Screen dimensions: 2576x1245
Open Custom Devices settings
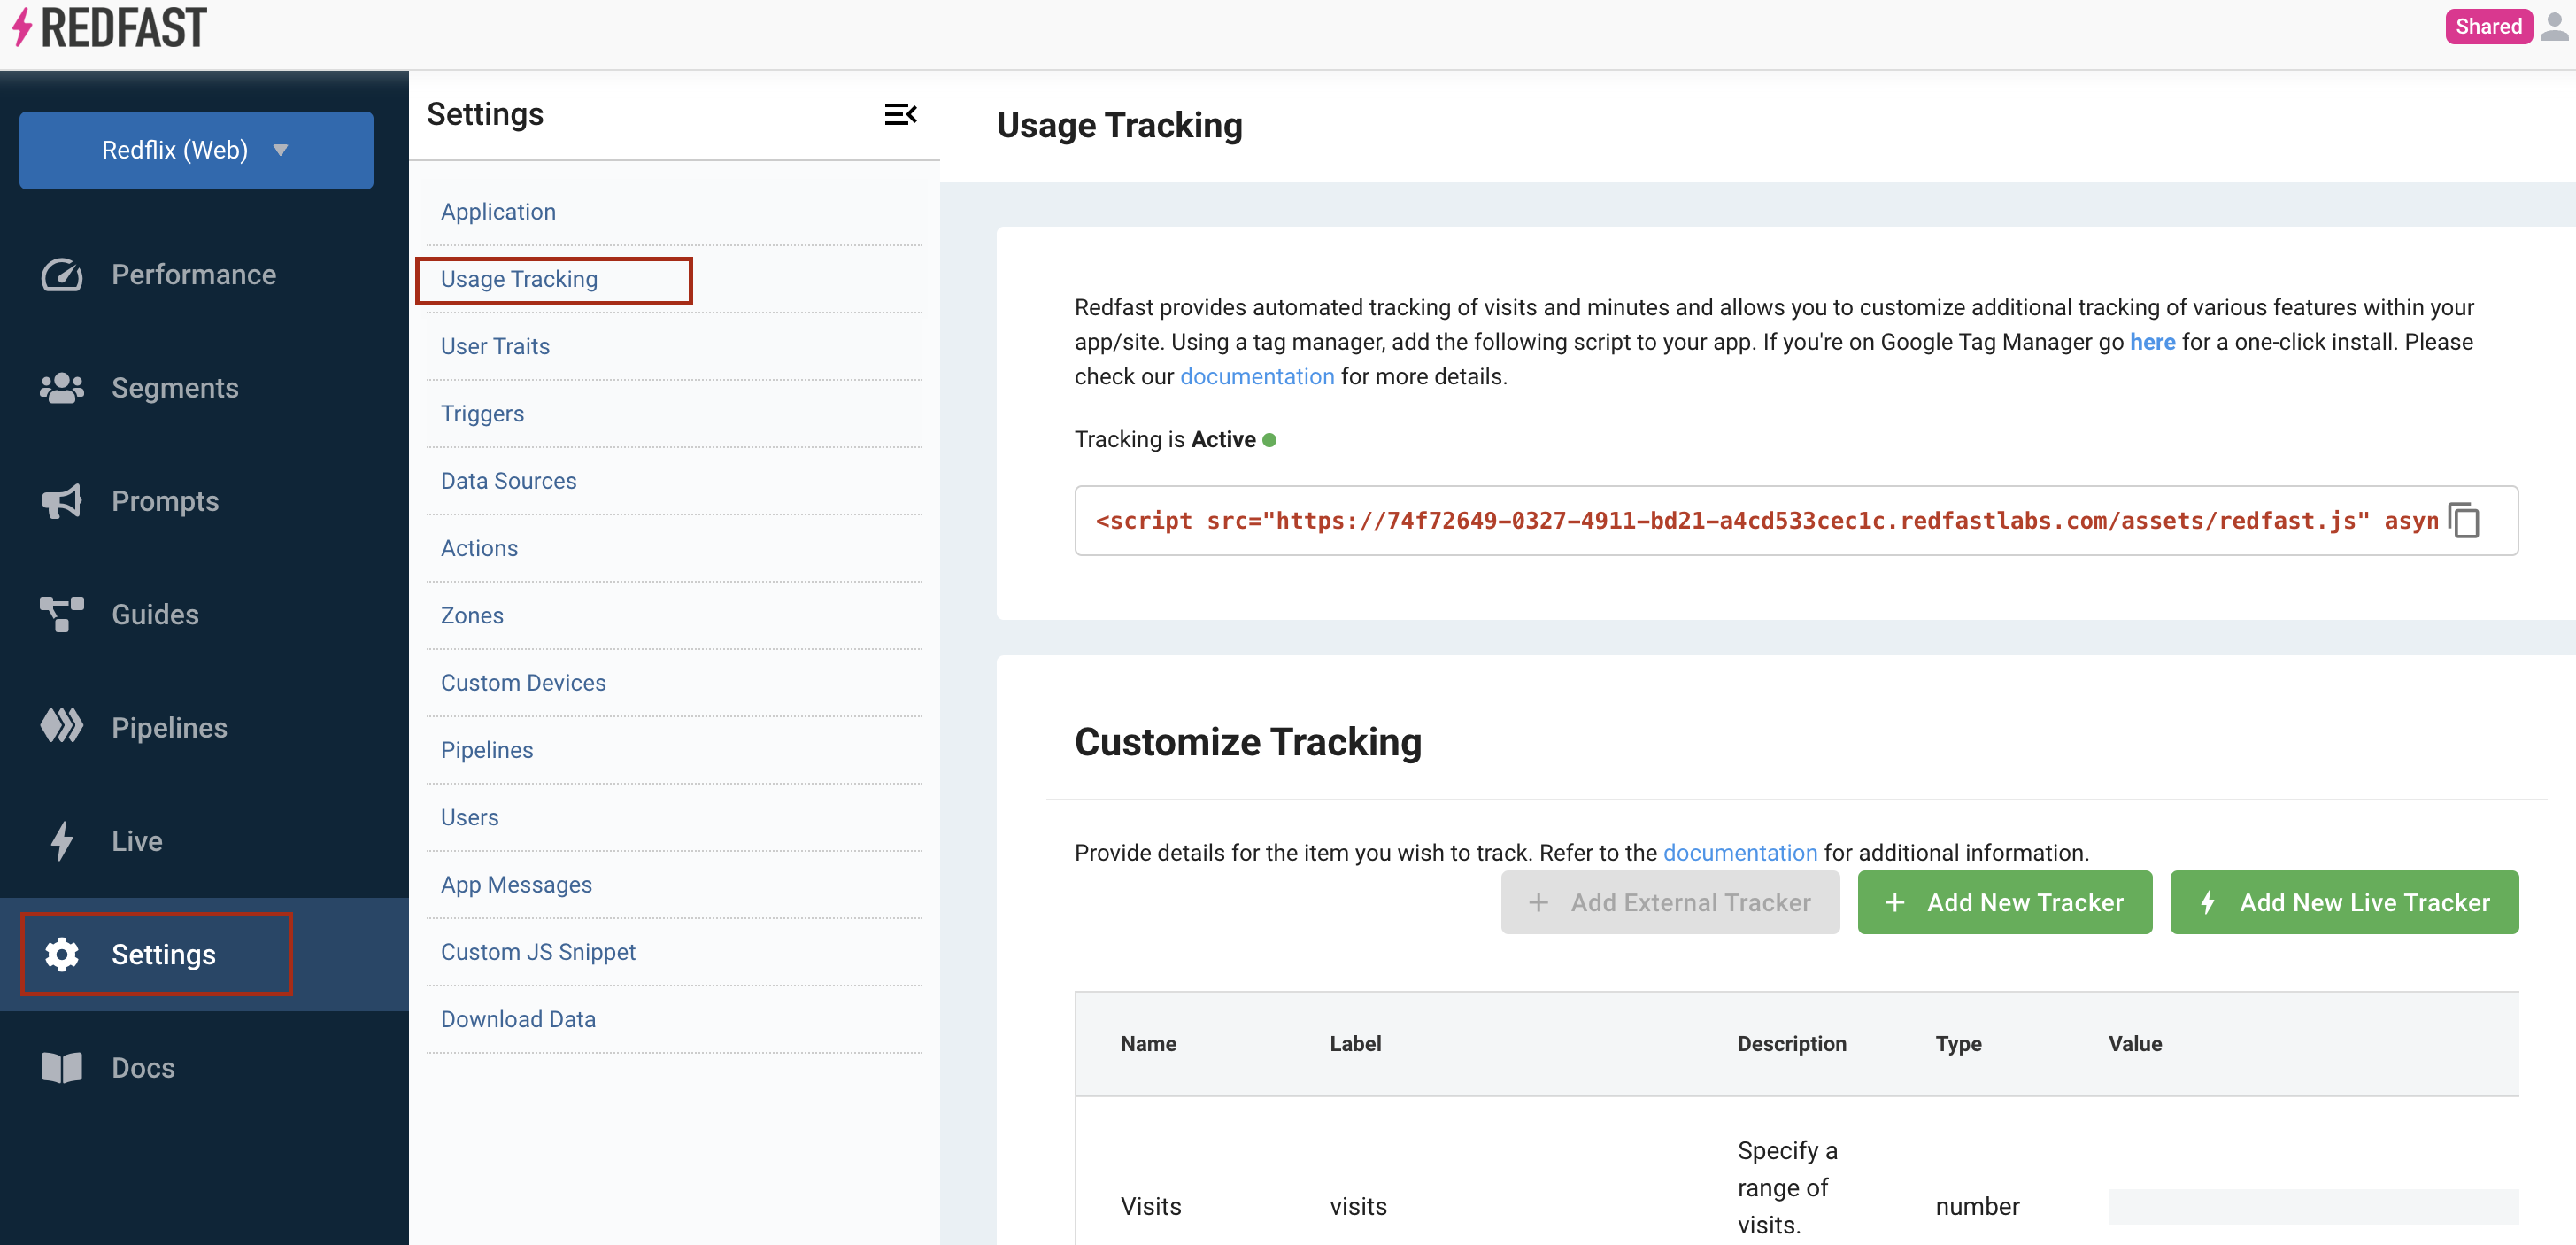point(523,683)
